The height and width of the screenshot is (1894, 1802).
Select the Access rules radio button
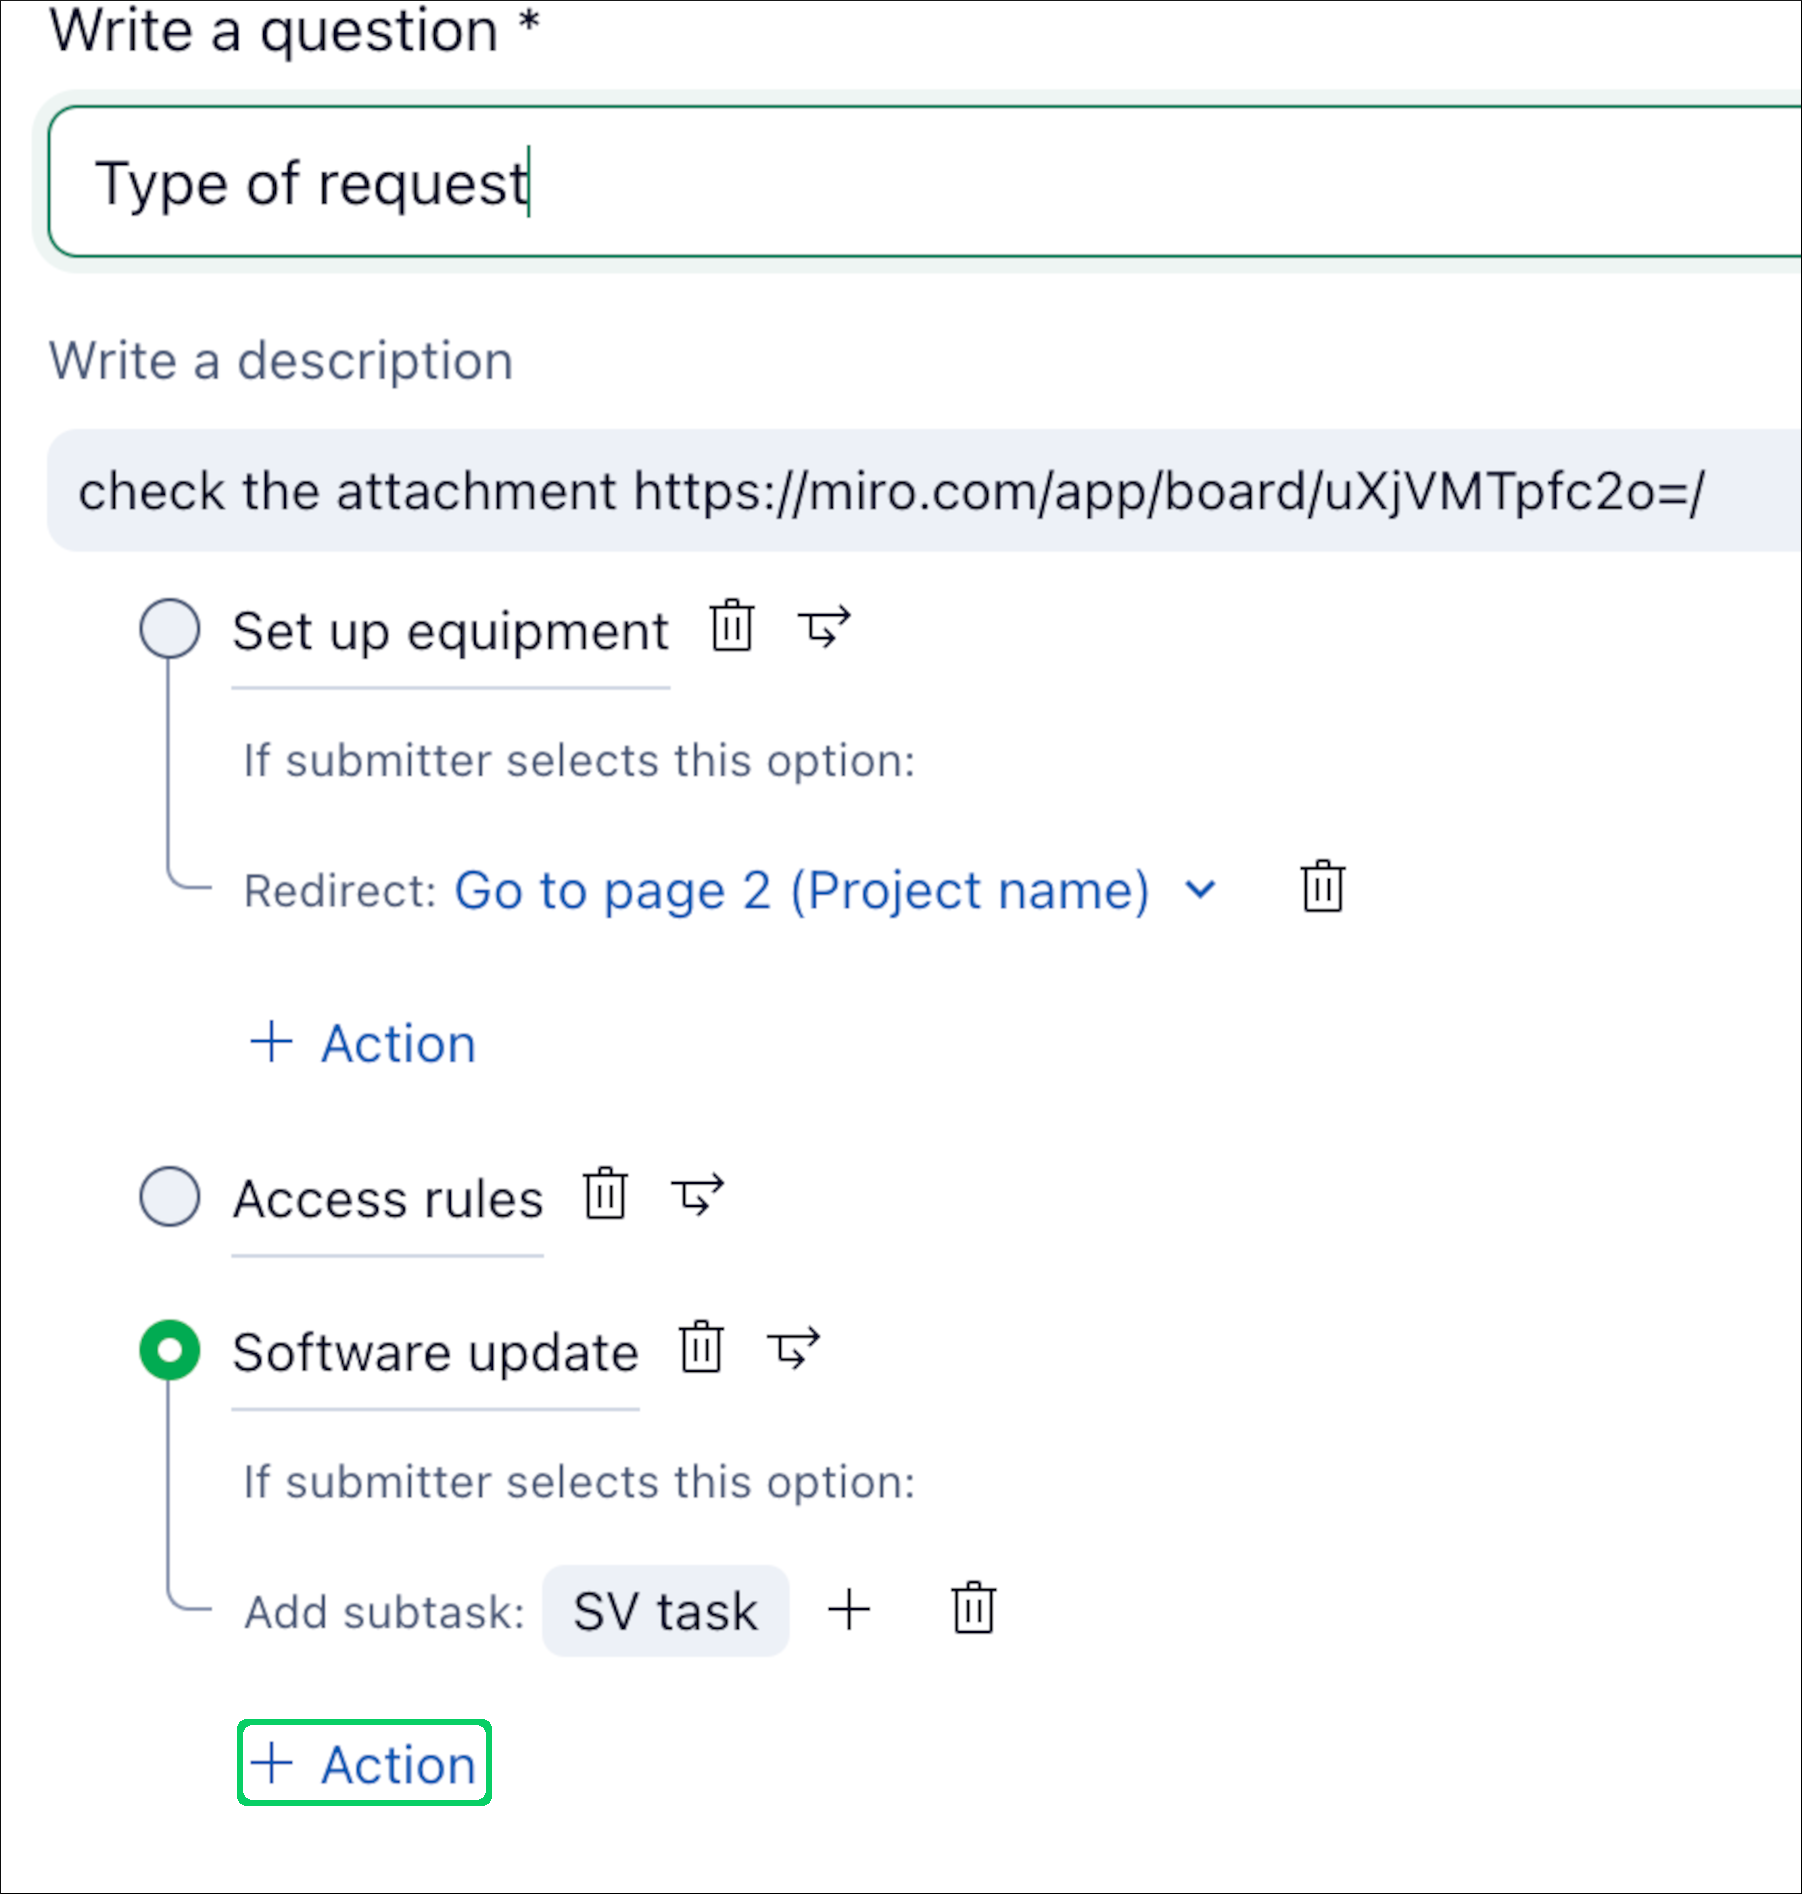click(x=170, y=1196)
